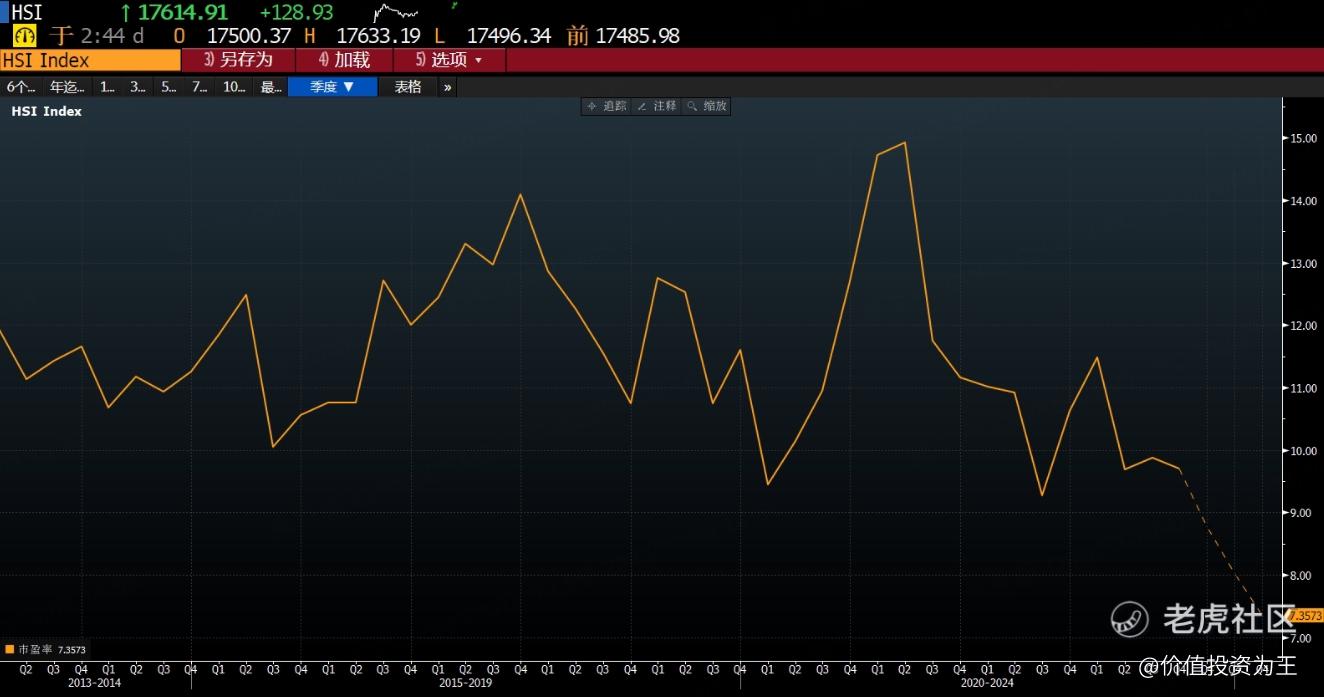The width and height of the screenshot is (1324, 697).
Task: Click the orange HSI Index security field
Action: [90, 60]
